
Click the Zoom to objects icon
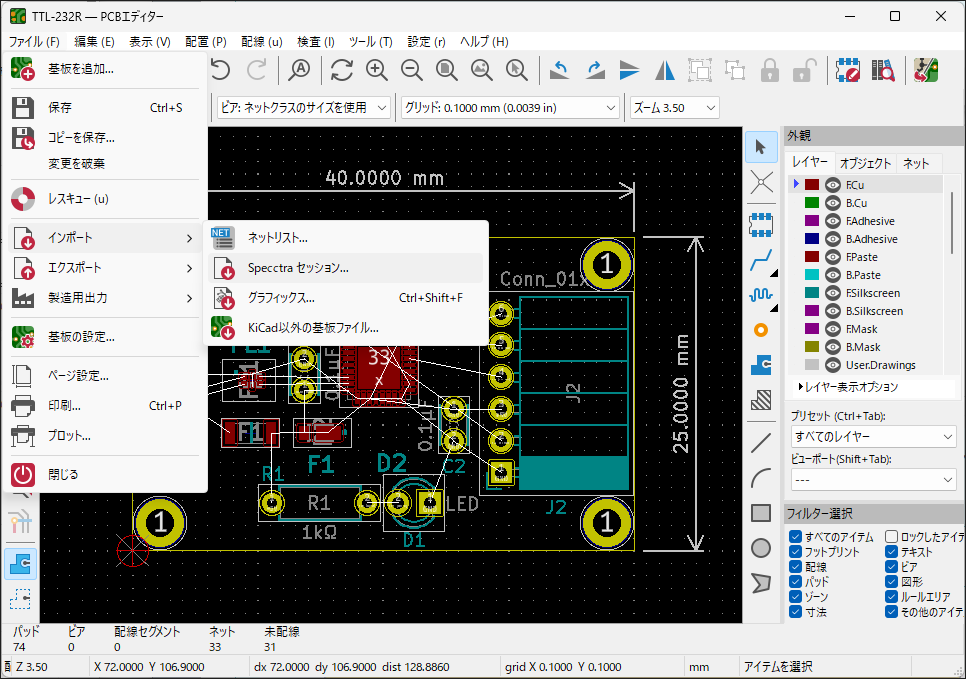[x=482, y=70]
